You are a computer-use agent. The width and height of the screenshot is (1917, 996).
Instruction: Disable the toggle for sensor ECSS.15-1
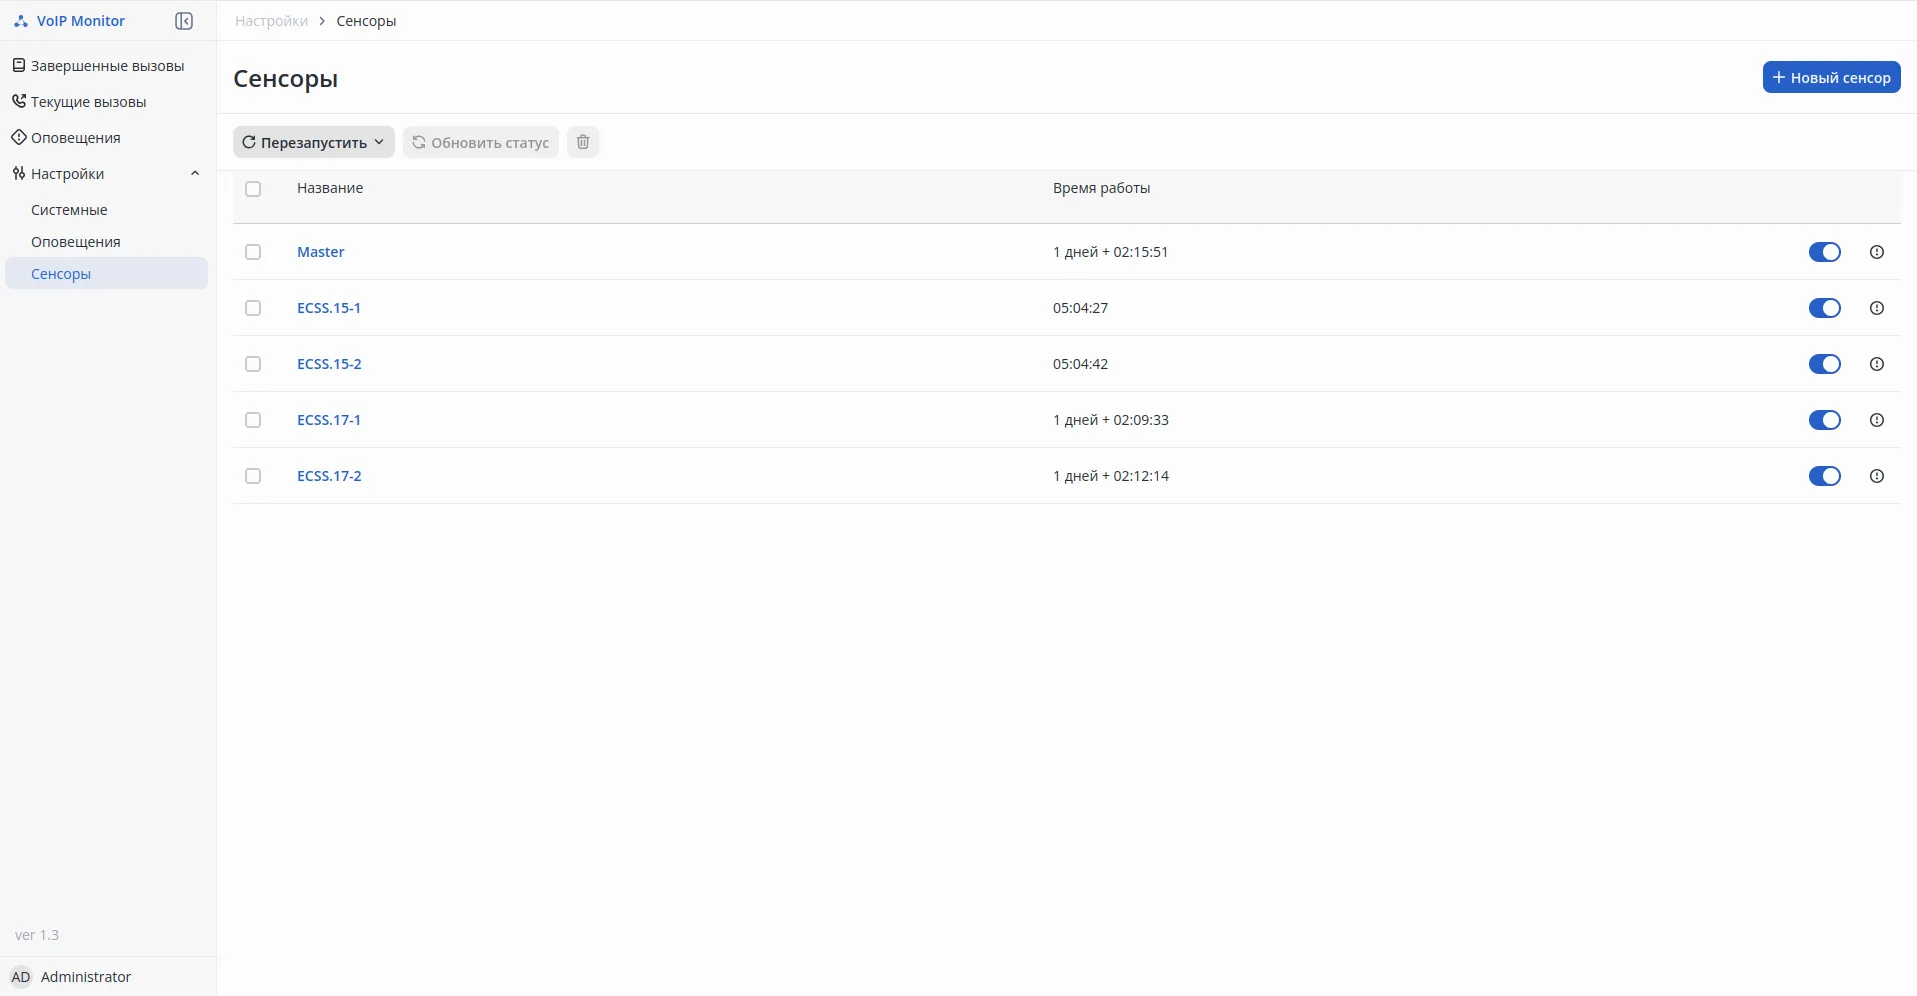[1825, 308]
